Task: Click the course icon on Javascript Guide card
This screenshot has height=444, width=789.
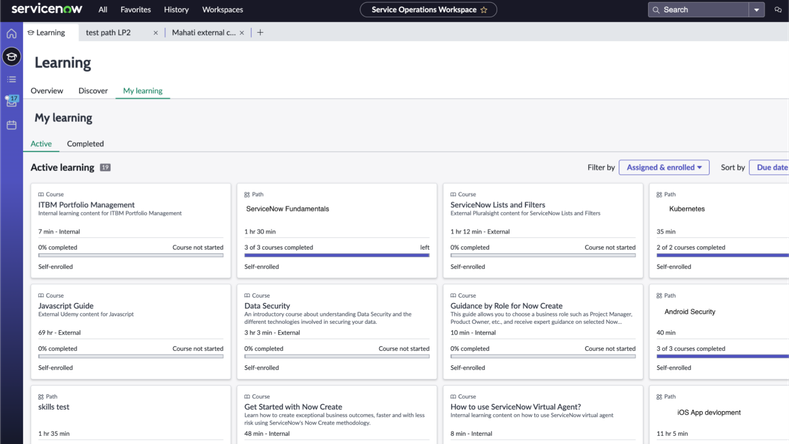Action: click(41, 295)
